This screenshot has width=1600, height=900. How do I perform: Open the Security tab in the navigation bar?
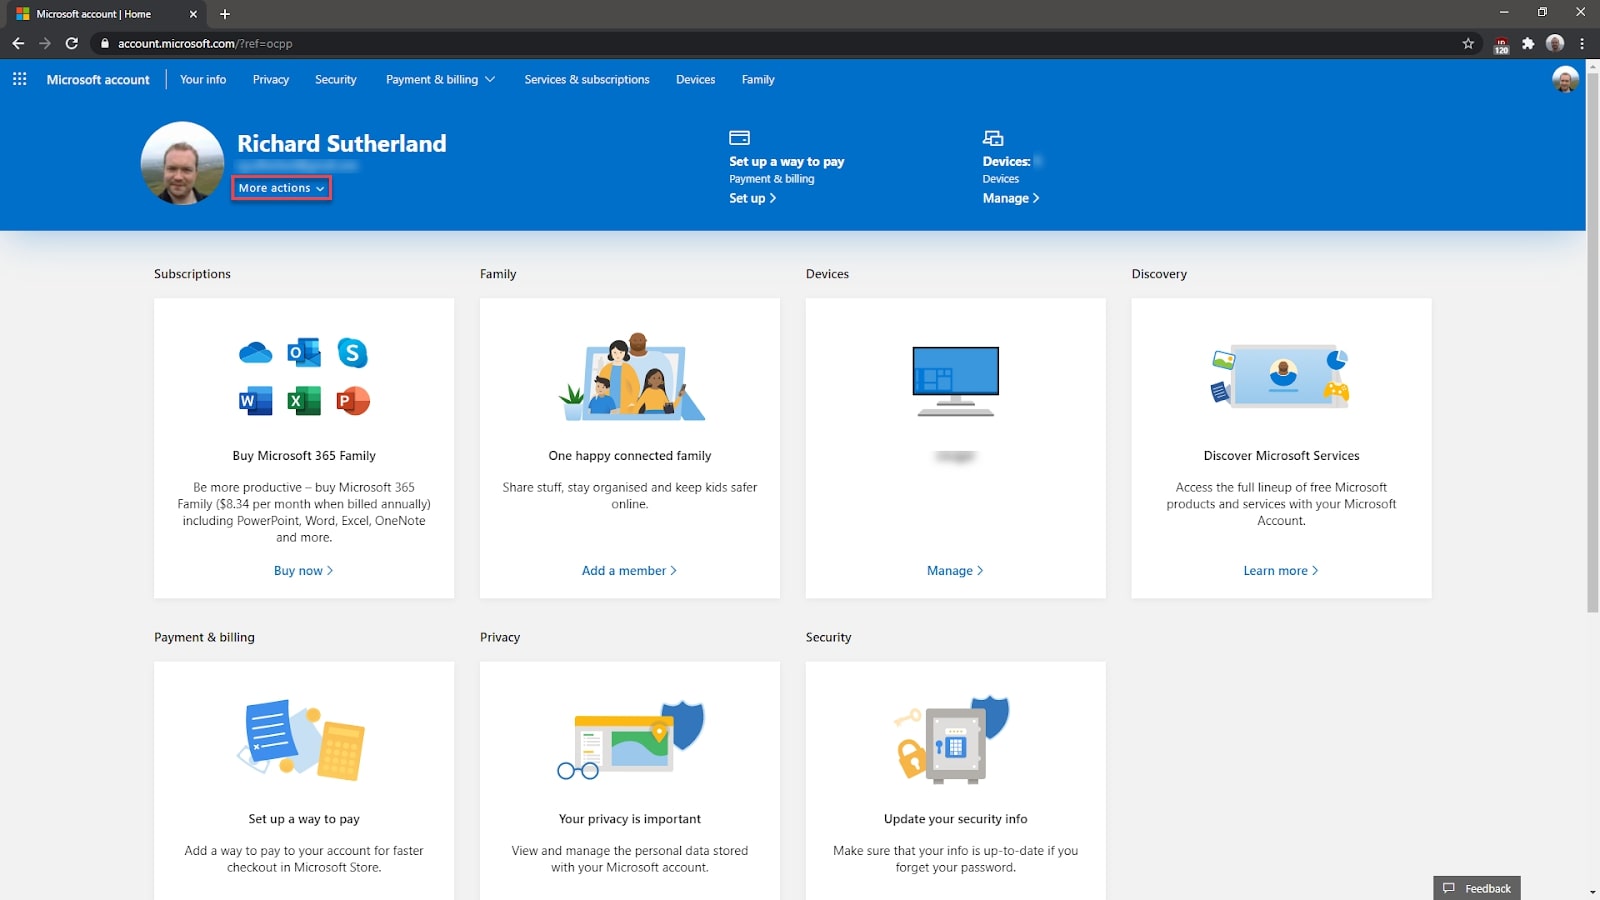(x=336, y=79)
